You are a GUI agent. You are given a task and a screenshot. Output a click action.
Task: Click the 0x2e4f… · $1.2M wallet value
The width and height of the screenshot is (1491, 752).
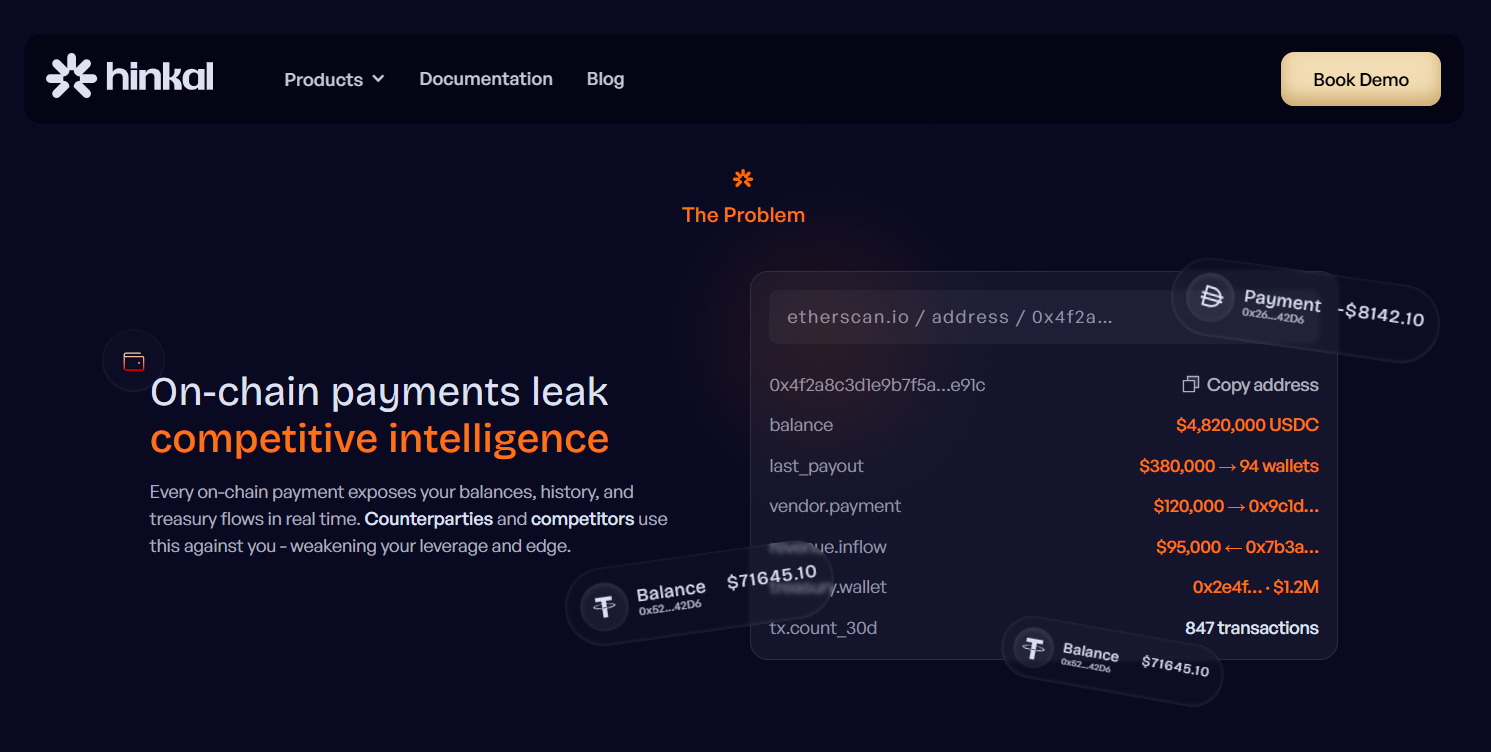[x=1255, y=587]
